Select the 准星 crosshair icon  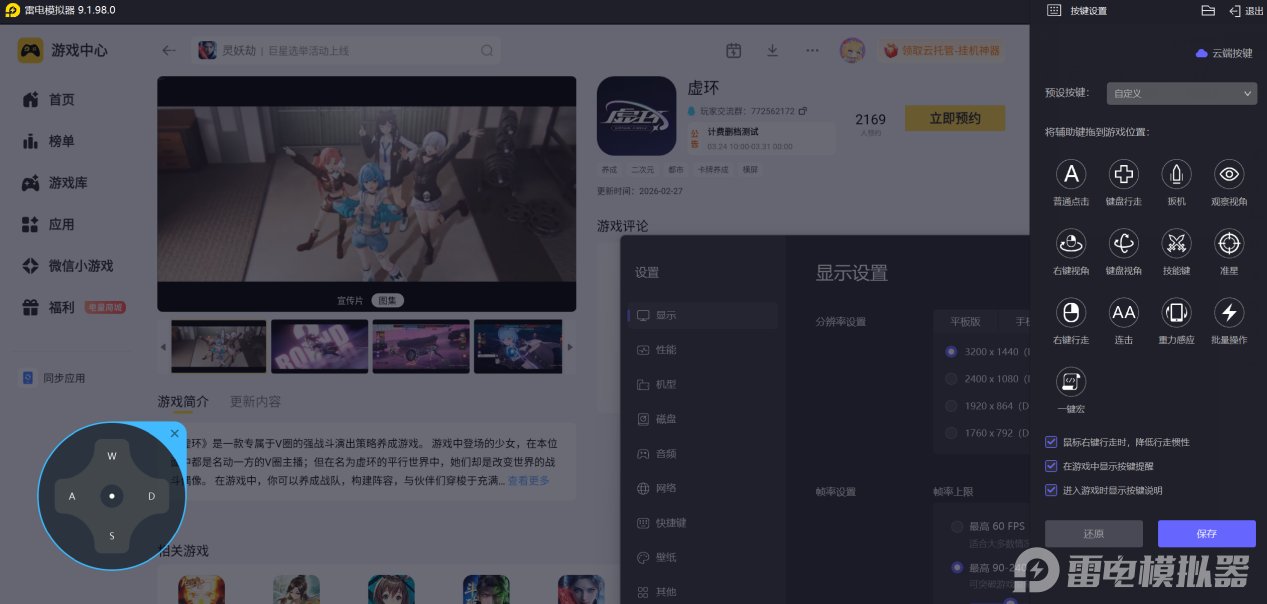point(1229,243)
